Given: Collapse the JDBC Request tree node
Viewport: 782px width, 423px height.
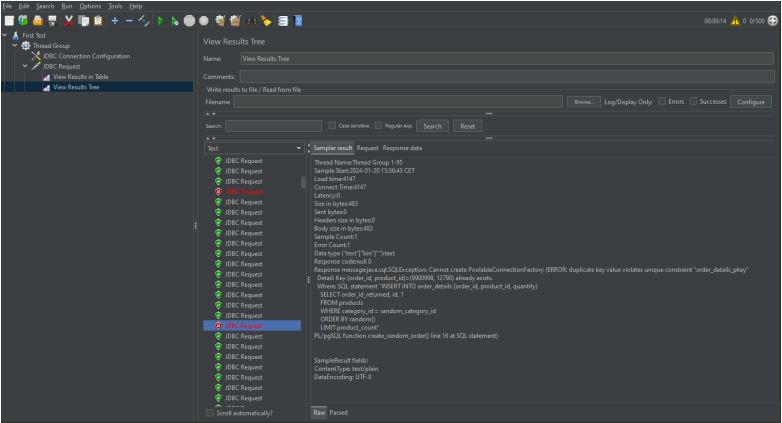Looking at the screenshot, I should point(25,66).
